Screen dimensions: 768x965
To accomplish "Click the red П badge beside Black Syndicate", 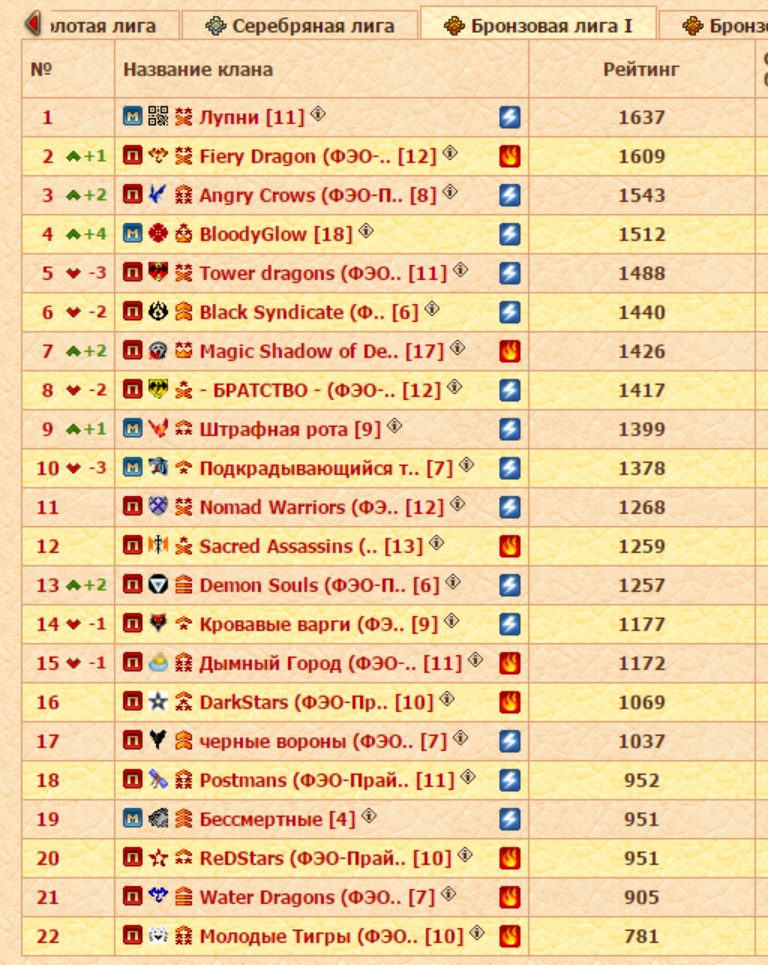I will 133,312.
